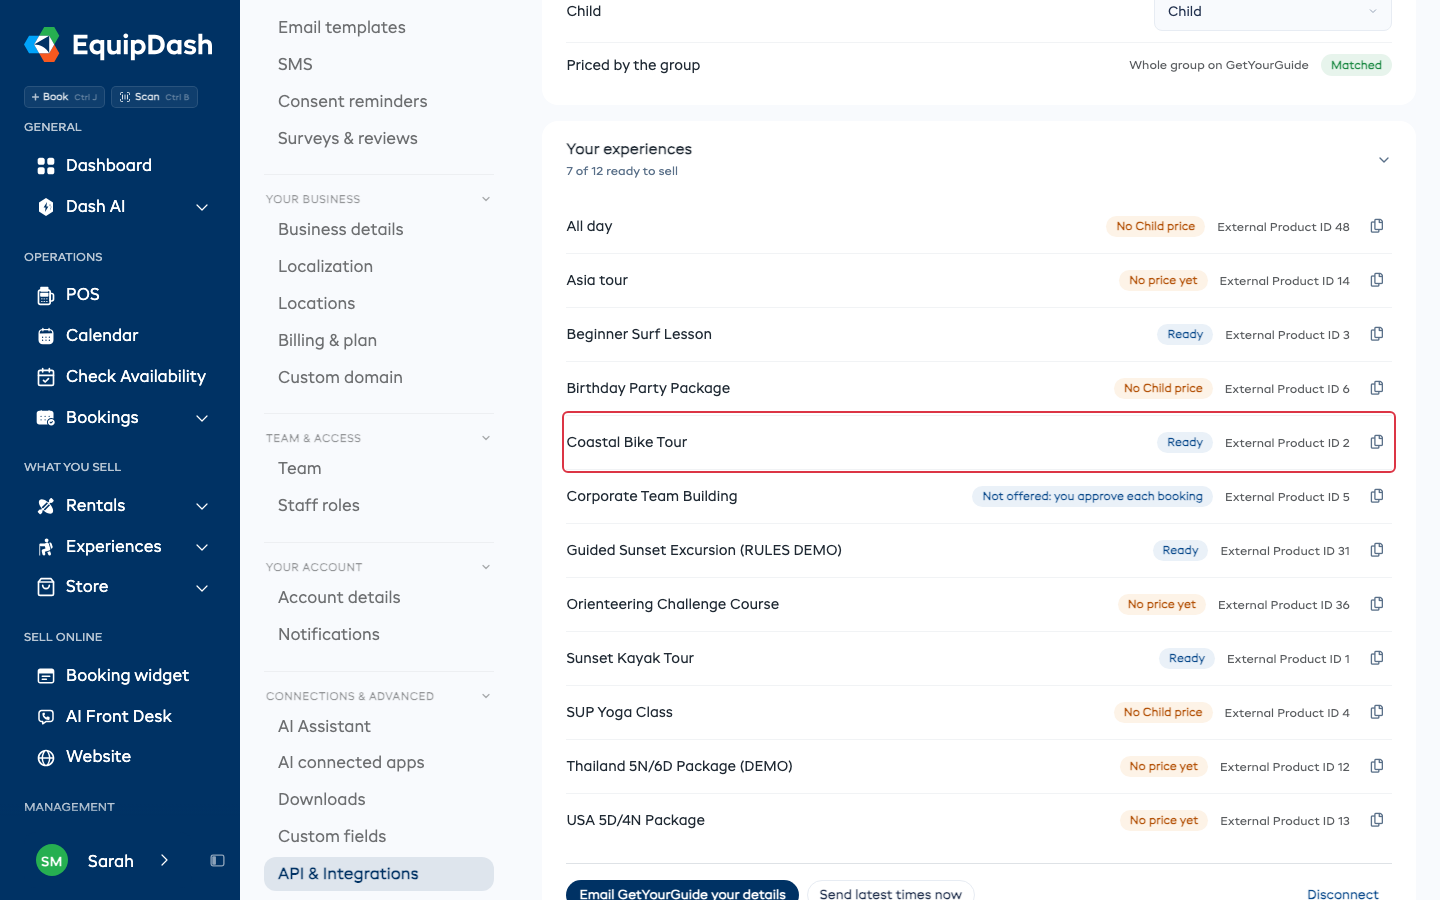Expand the Rentals submenu
The height and width of the screenshot is (900, 1440).
202,506
